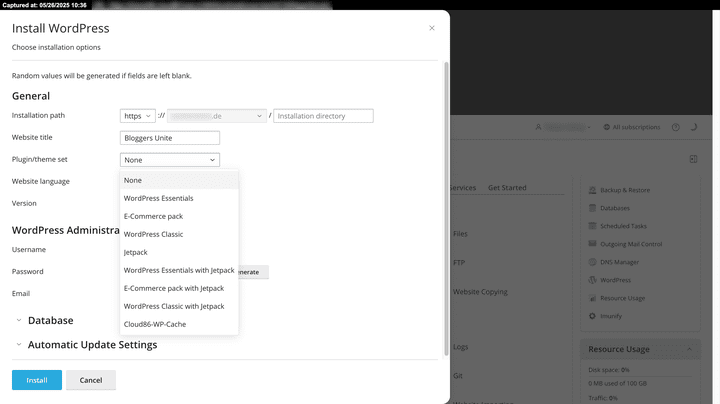Click the Cancel button
The height and width of the screenshot is (404, 720).
(91, 380)
